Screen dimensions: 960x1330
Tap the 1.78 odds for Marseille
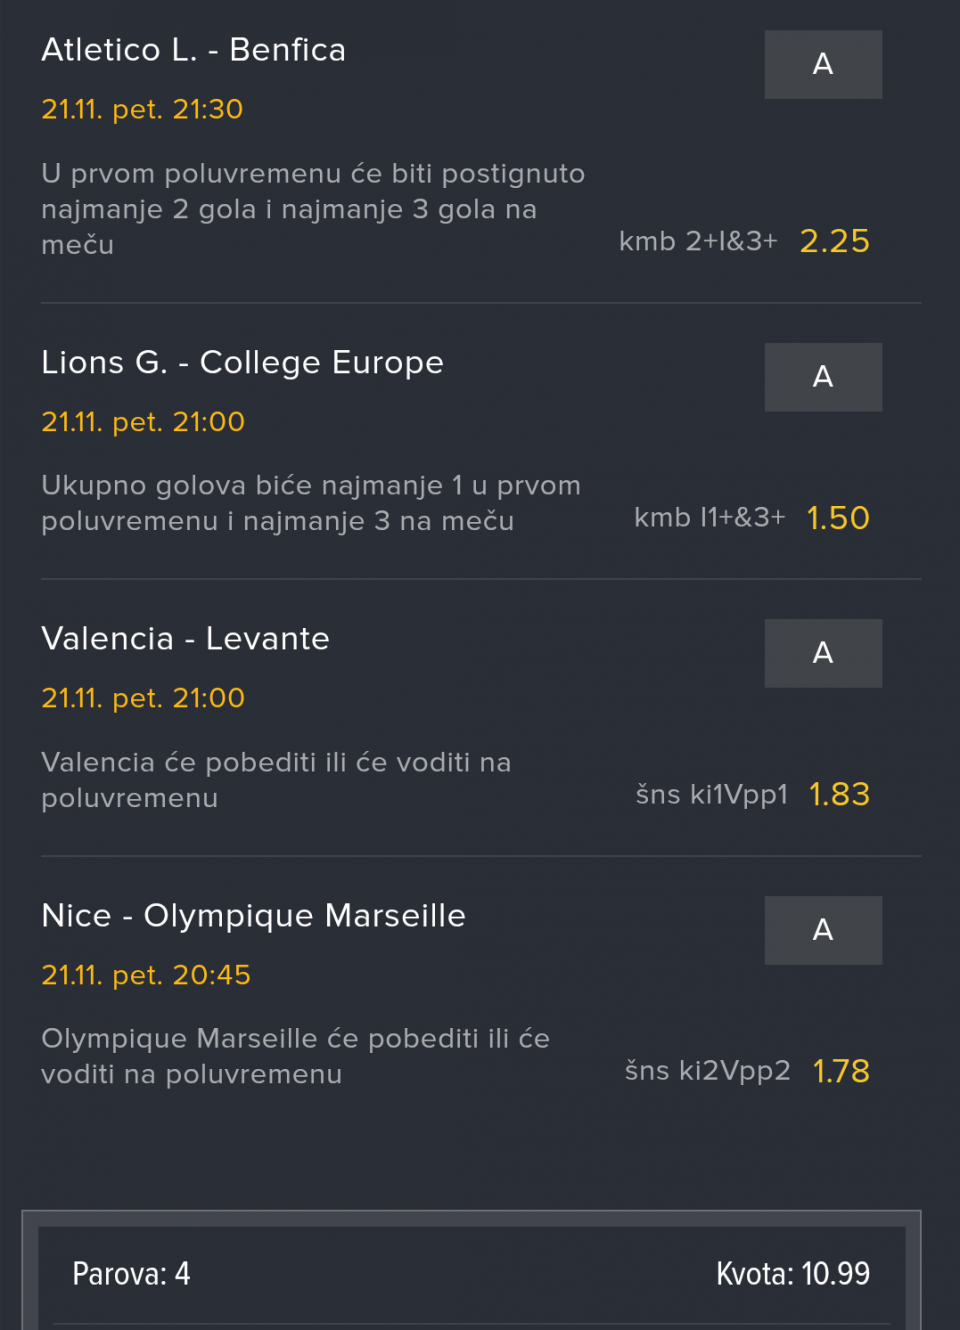pos(841,1071)
